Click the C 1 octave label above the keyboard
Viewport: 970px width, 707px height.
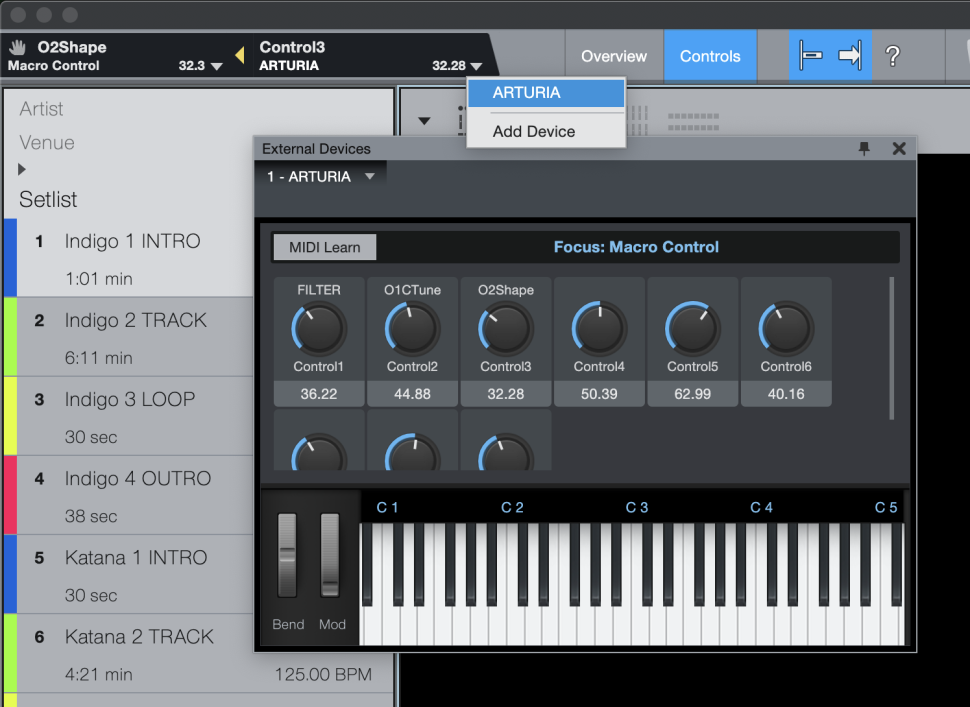click(387, 507)
